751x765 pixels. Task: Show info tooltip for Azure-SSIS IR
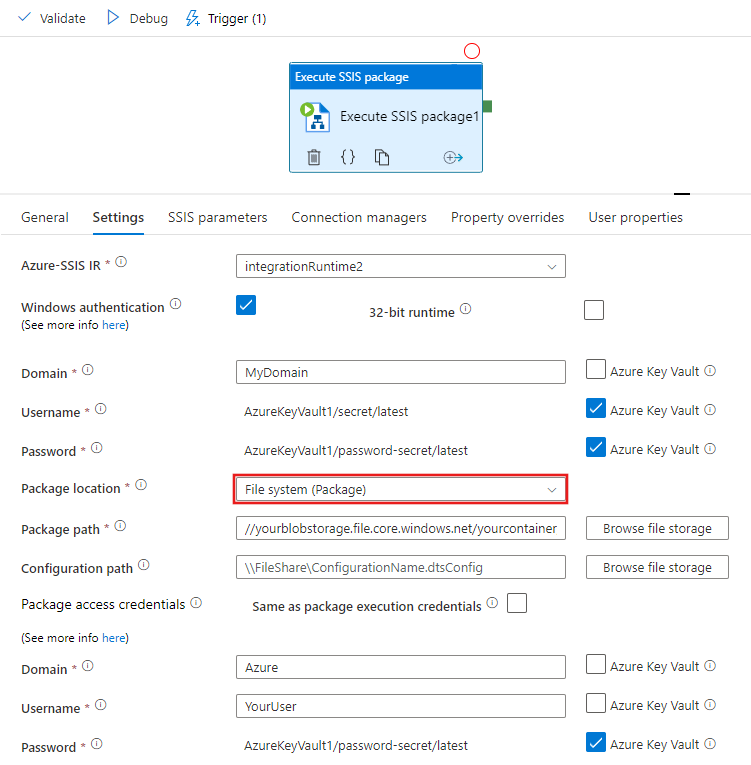122,263
